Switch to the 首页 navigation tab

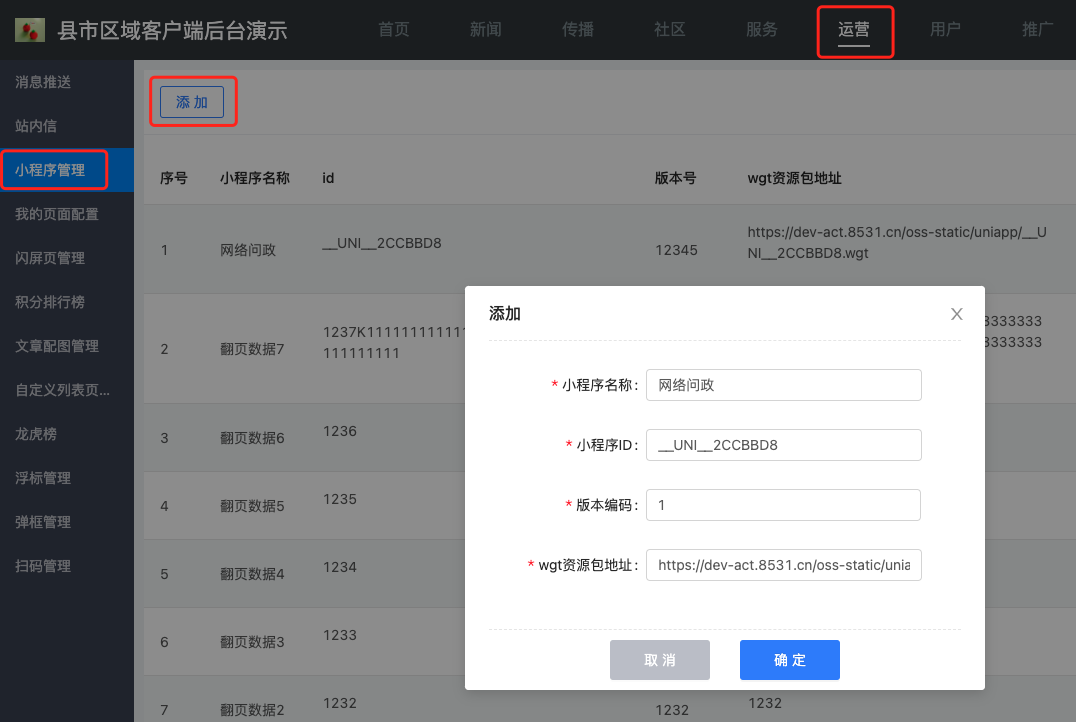(394, 30)
